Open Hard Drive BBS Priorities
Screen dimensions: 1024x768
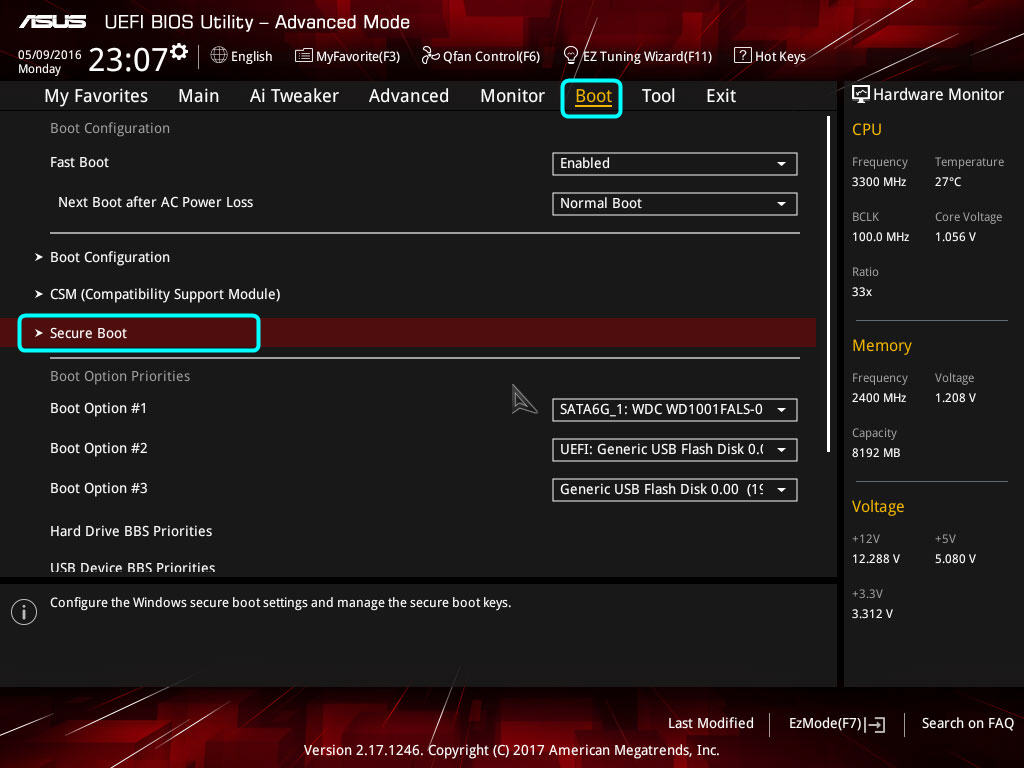click(x=131, y=531)
